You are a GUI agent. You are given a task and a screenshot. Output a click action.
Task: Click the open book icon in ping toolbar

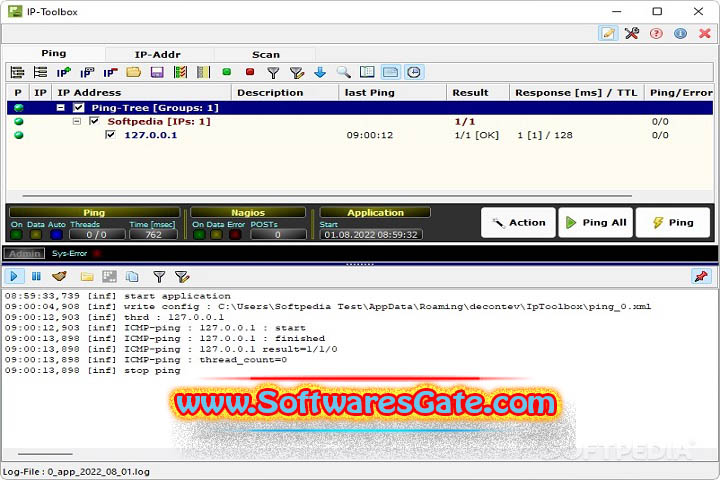coord(367,72)
